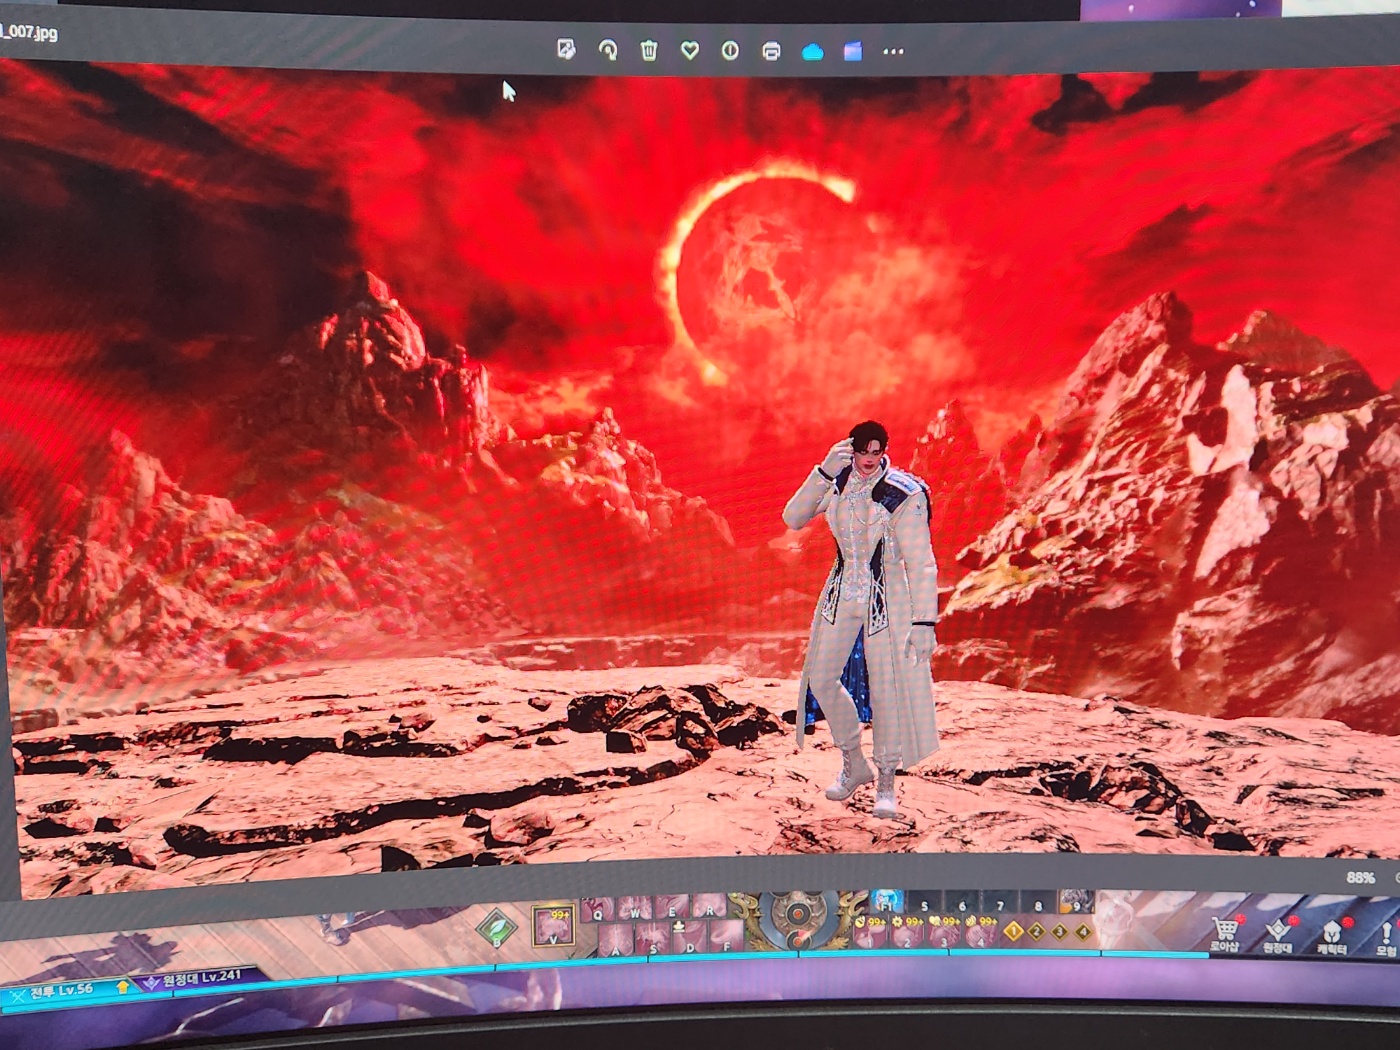Select the empty item slot 7
The height and width of the screenshot is (1050, 1400).
tap(1000, 904)
